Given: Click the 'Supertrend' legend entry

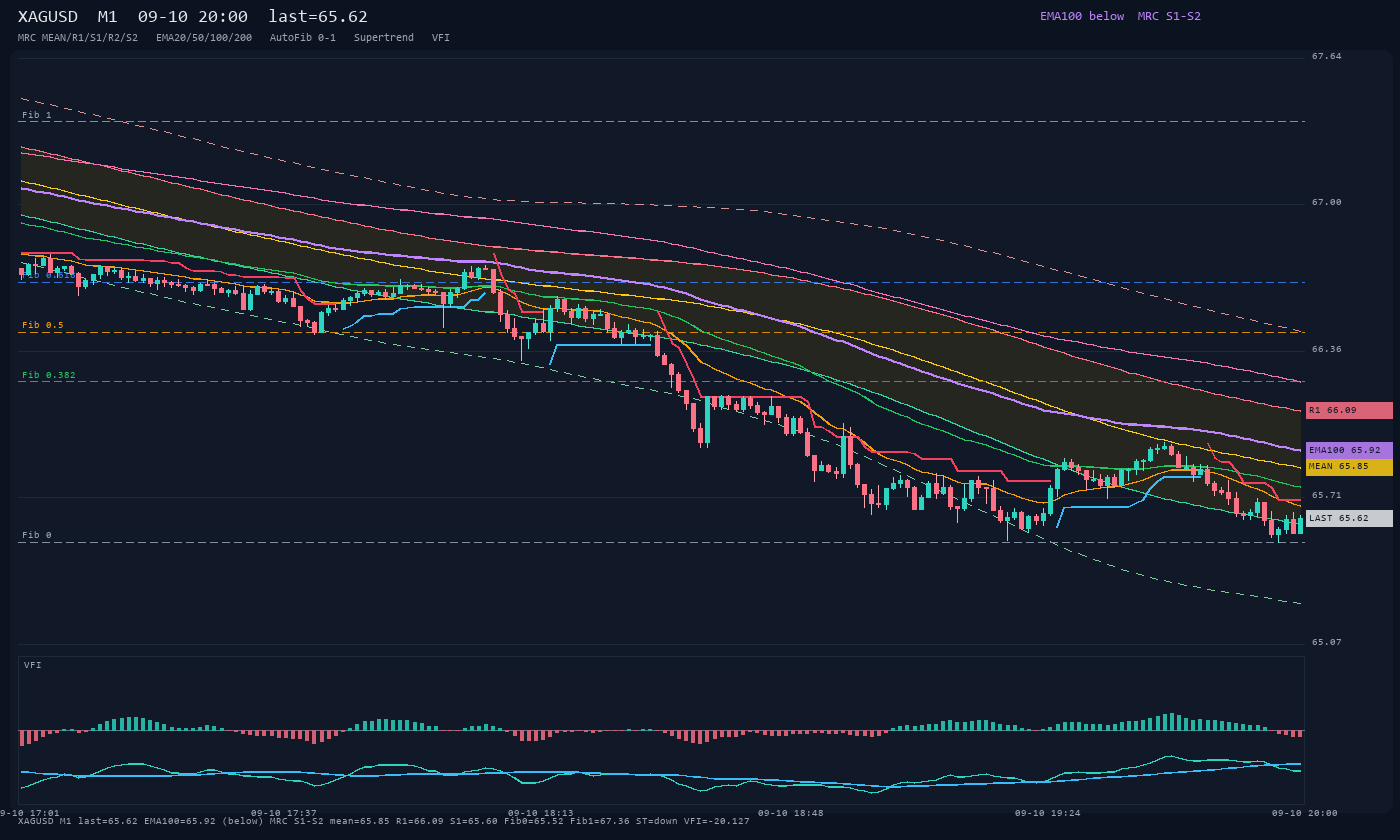Looking at the screenshot, I should (384, 38).
